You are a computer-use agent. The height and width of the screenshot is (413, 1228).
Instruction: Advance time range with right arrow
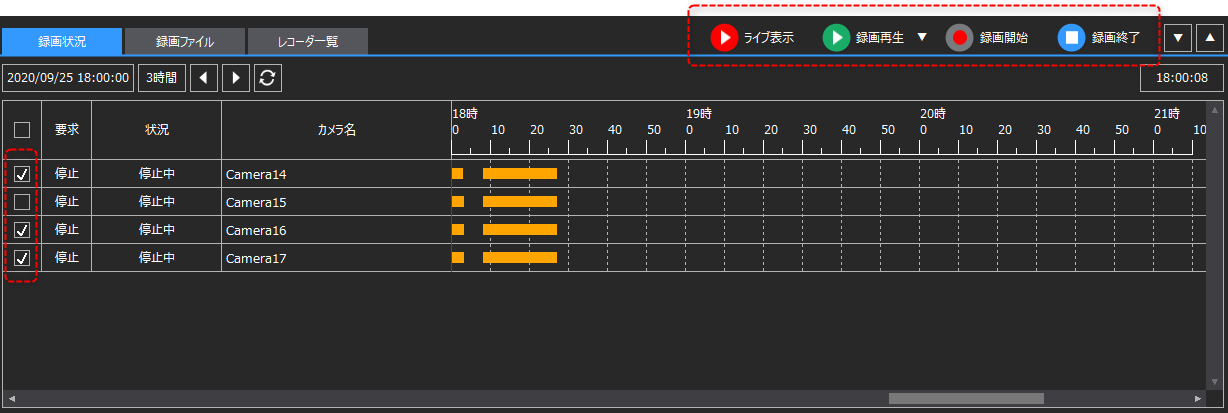tap(236, 78)
